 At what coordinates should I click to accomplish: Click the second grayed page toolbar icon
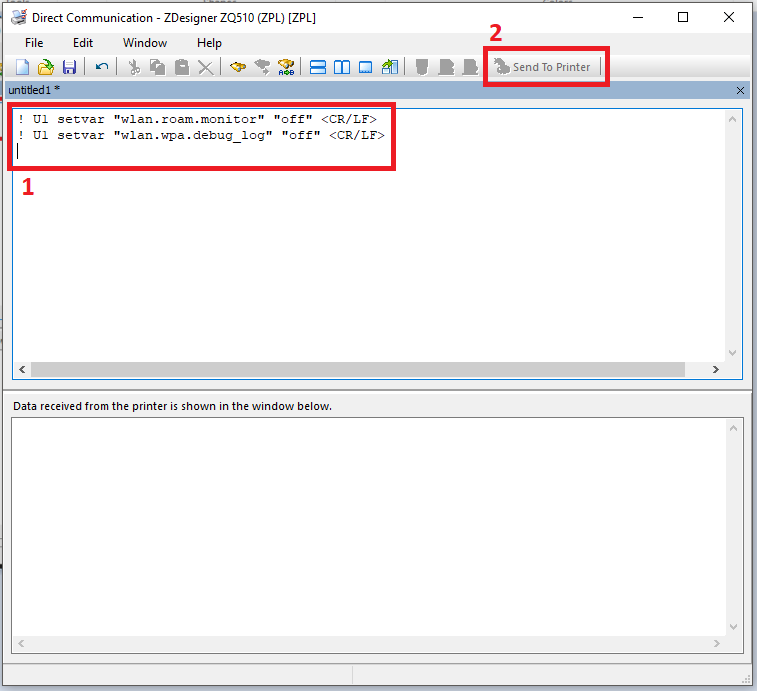446,67
